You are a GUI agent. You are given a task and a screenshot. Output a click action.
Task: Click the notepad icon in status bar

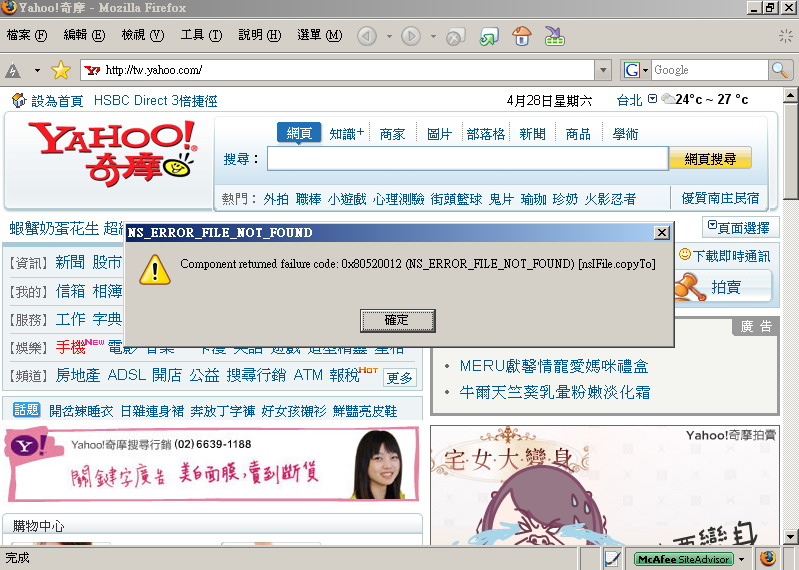tap(612, 559)
